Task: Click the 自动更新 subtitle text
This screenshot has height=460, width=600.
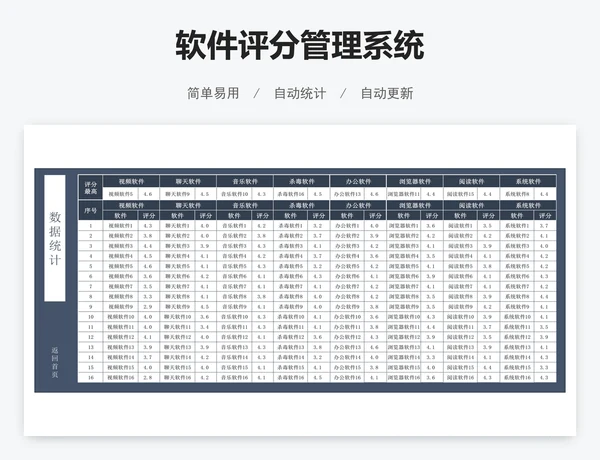Action: tap(387, 93)
